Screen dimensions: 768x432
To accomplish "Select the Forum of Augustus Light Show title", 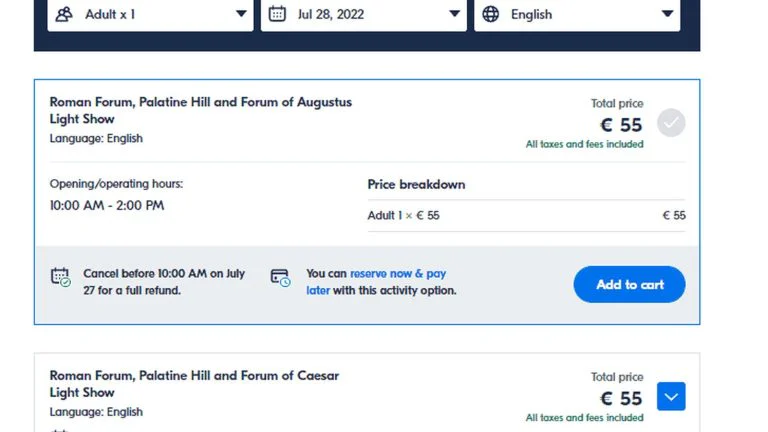I will click(200, 110).
